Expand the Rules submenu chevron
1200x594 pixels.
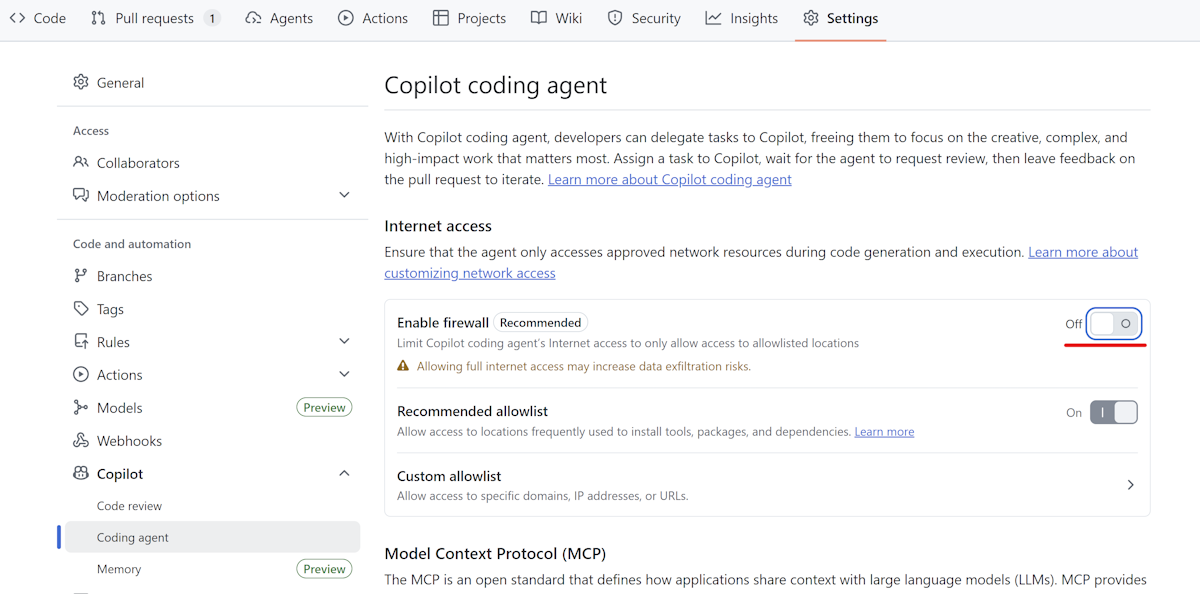[344, 342]
